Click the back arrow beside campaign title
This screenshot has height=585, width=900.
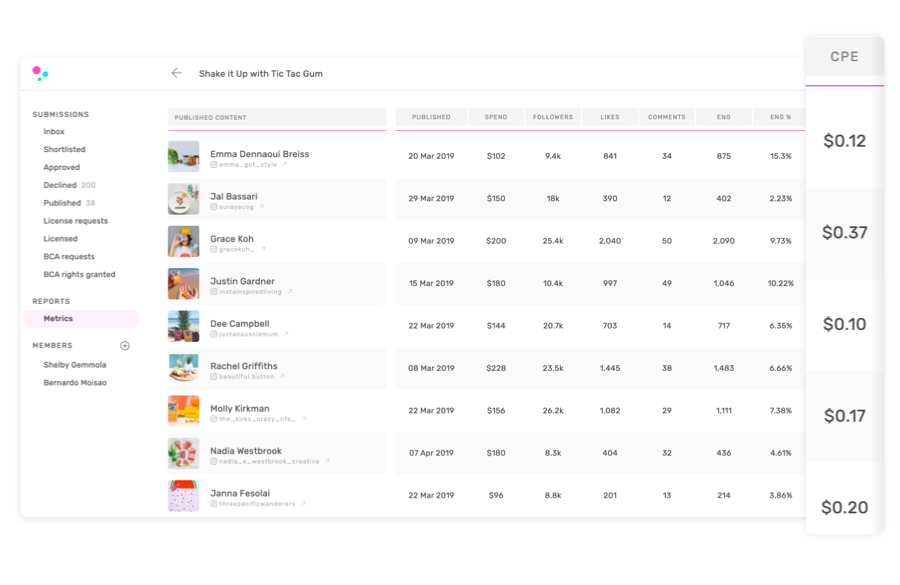click(176, 73)
